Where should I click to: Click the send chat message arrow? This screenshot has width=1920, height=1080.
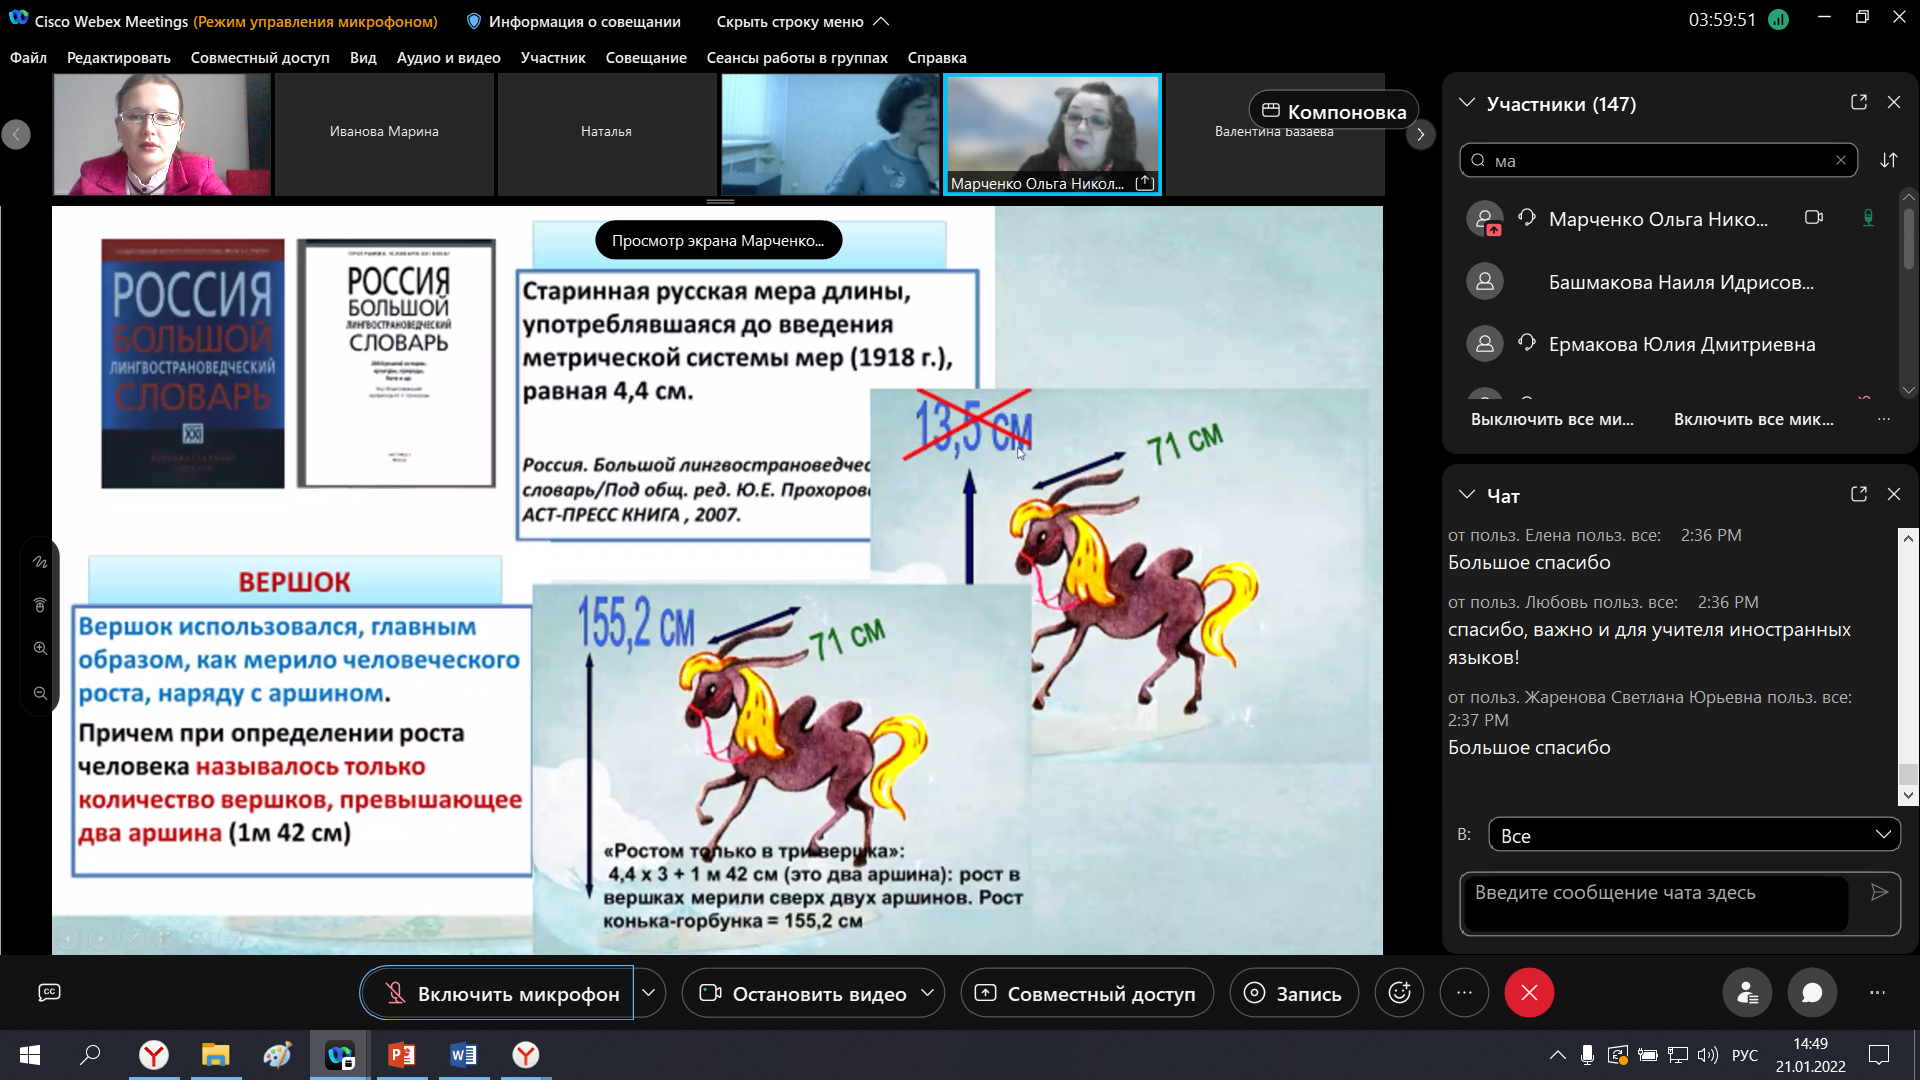pyautogui.click(x=1879, y=892)
